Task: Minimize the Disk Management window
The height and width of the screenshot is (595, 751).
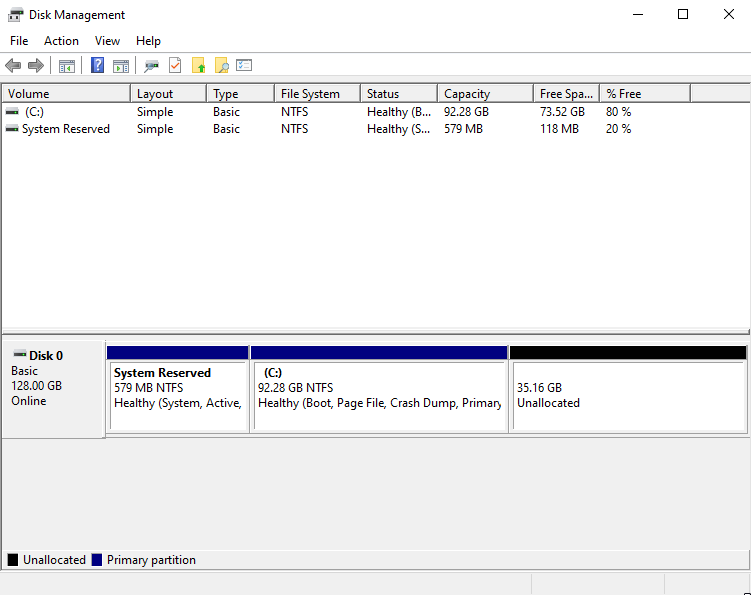Action: [x=637, y=14]
